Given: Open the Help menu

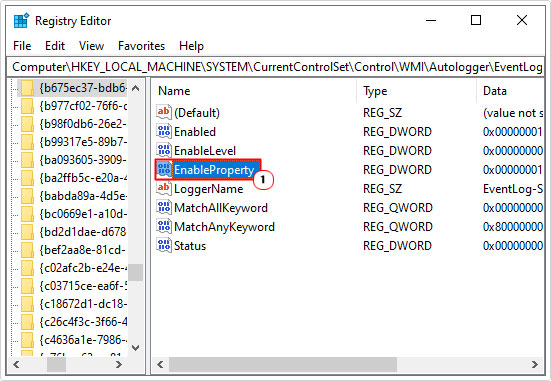Looking at the screenshot, I should click(x=191, y=46).
